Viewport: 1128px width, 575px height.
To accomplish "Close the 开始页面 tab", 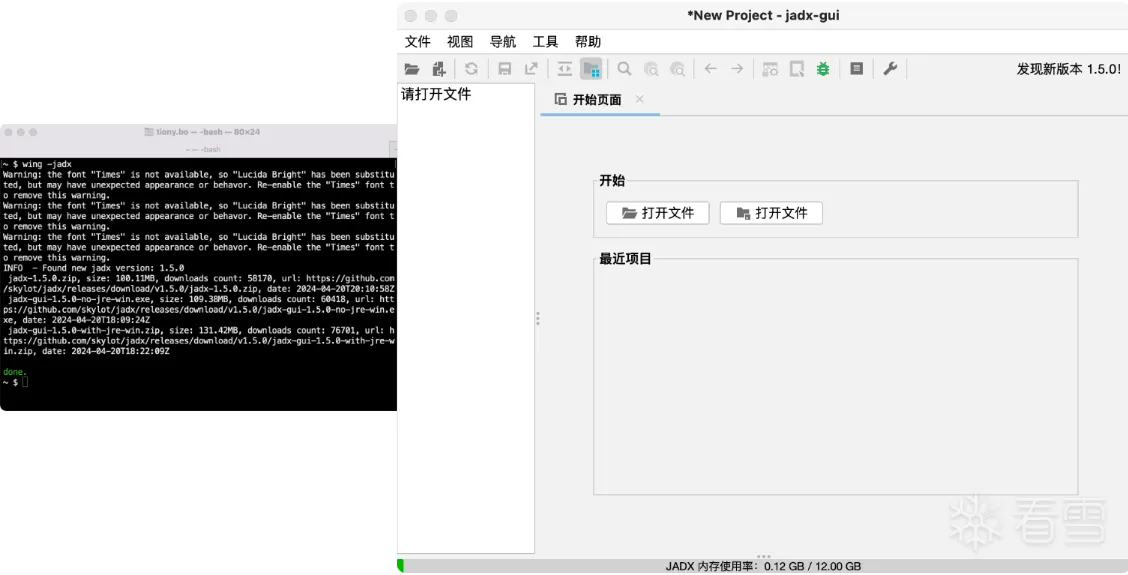I will pos(640,99).
